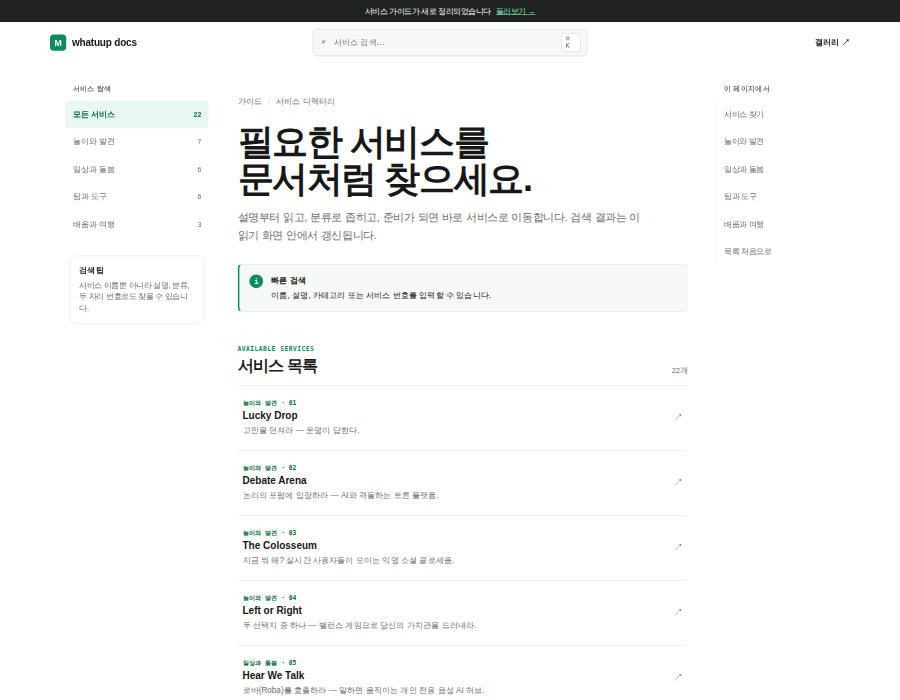The image size is (900, 700).
Task: Open The Colosseum service title
Action: pos(280,545)
